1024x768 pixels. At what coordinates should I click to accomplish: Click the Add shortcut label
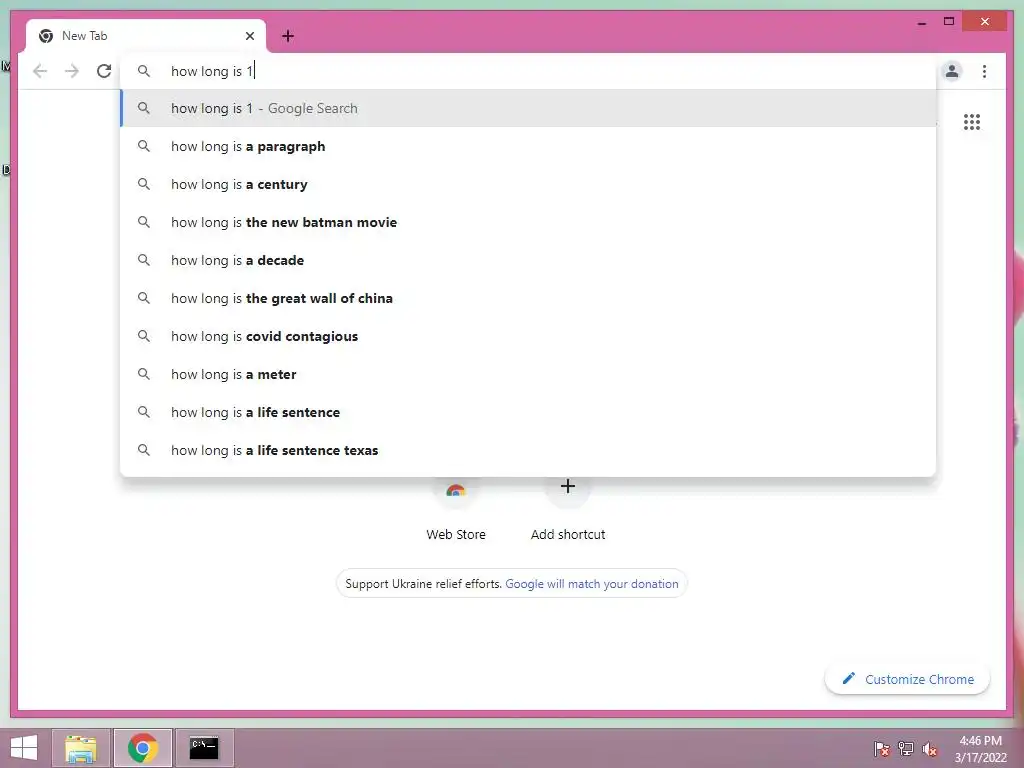(568, 534)
